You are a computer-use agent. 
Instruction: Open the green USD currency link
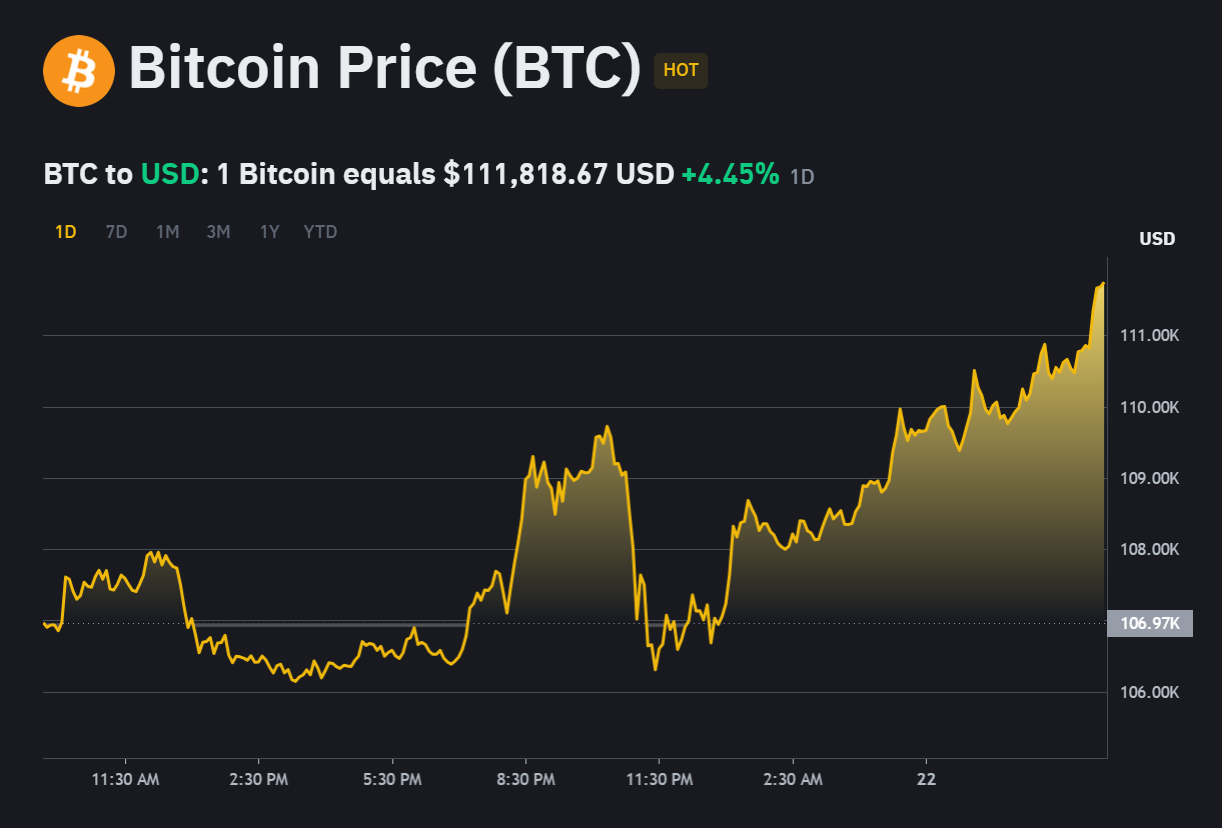pyautogui.click(x=170, y=174)
